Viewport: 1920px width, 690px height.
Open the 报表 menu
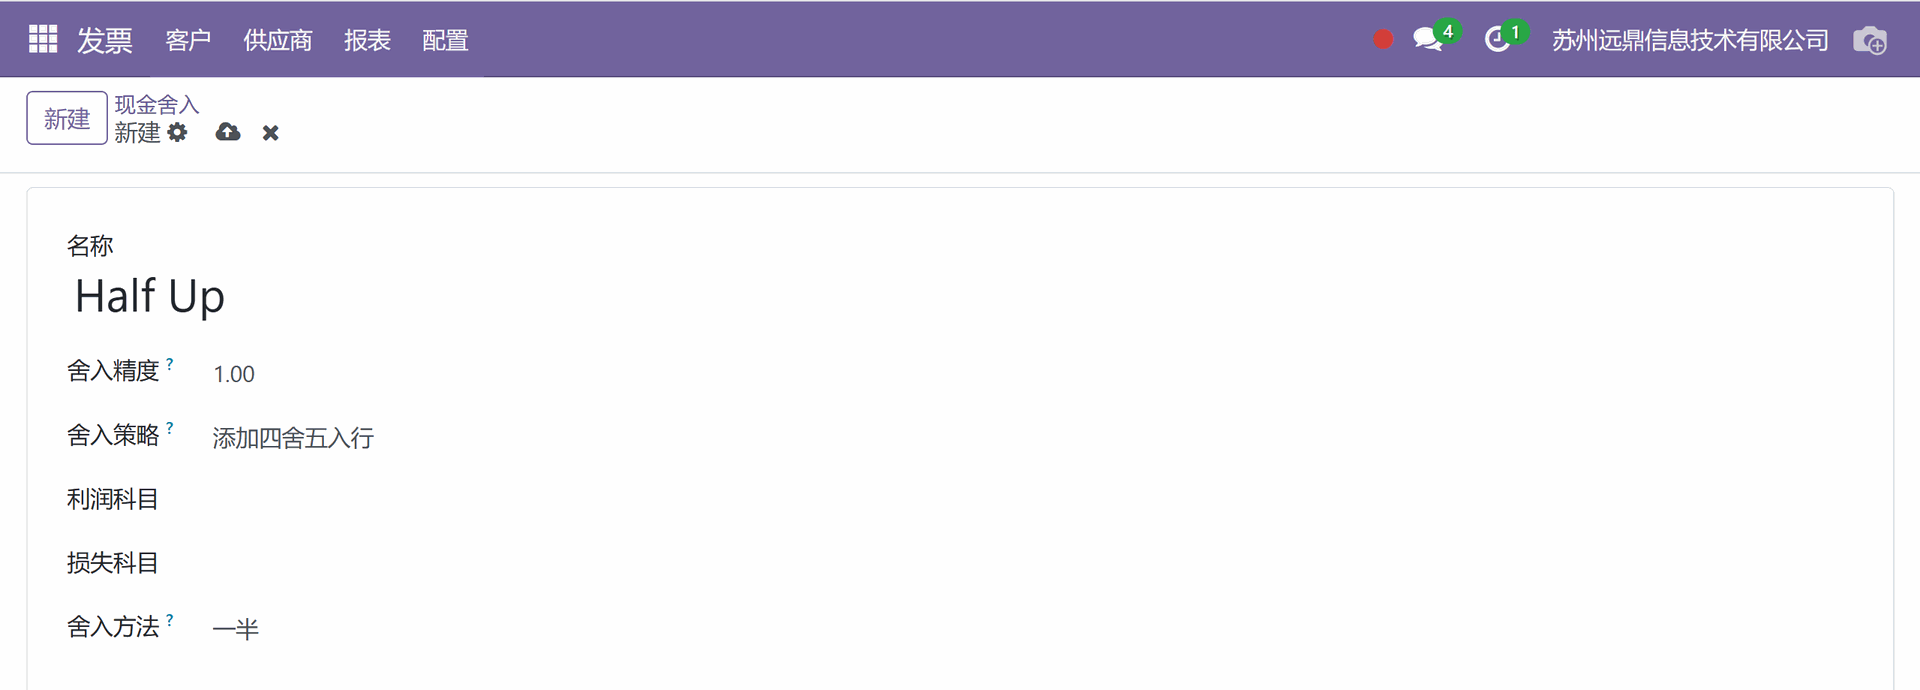click(x=367, y=40)
